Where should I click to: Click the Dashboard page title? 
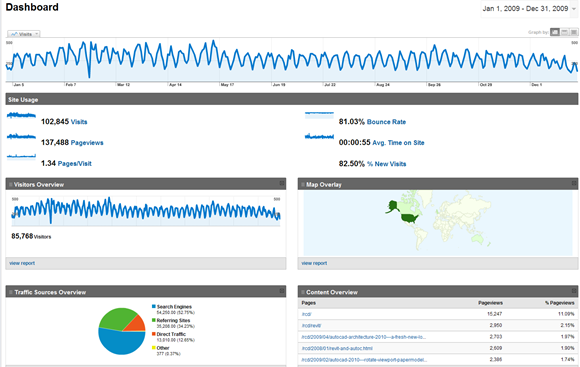[x=32, y=7]
